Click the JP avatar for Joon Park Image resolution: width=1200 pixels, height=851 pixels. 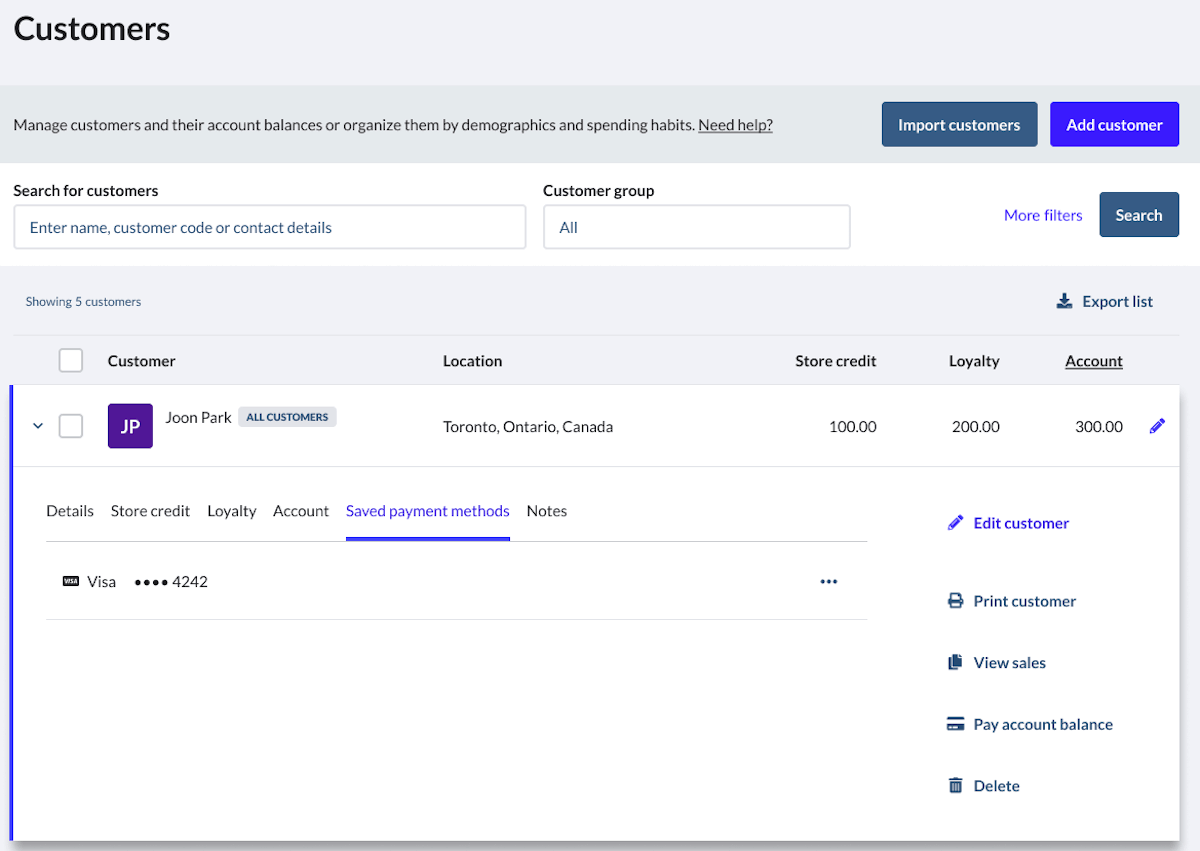130,425
